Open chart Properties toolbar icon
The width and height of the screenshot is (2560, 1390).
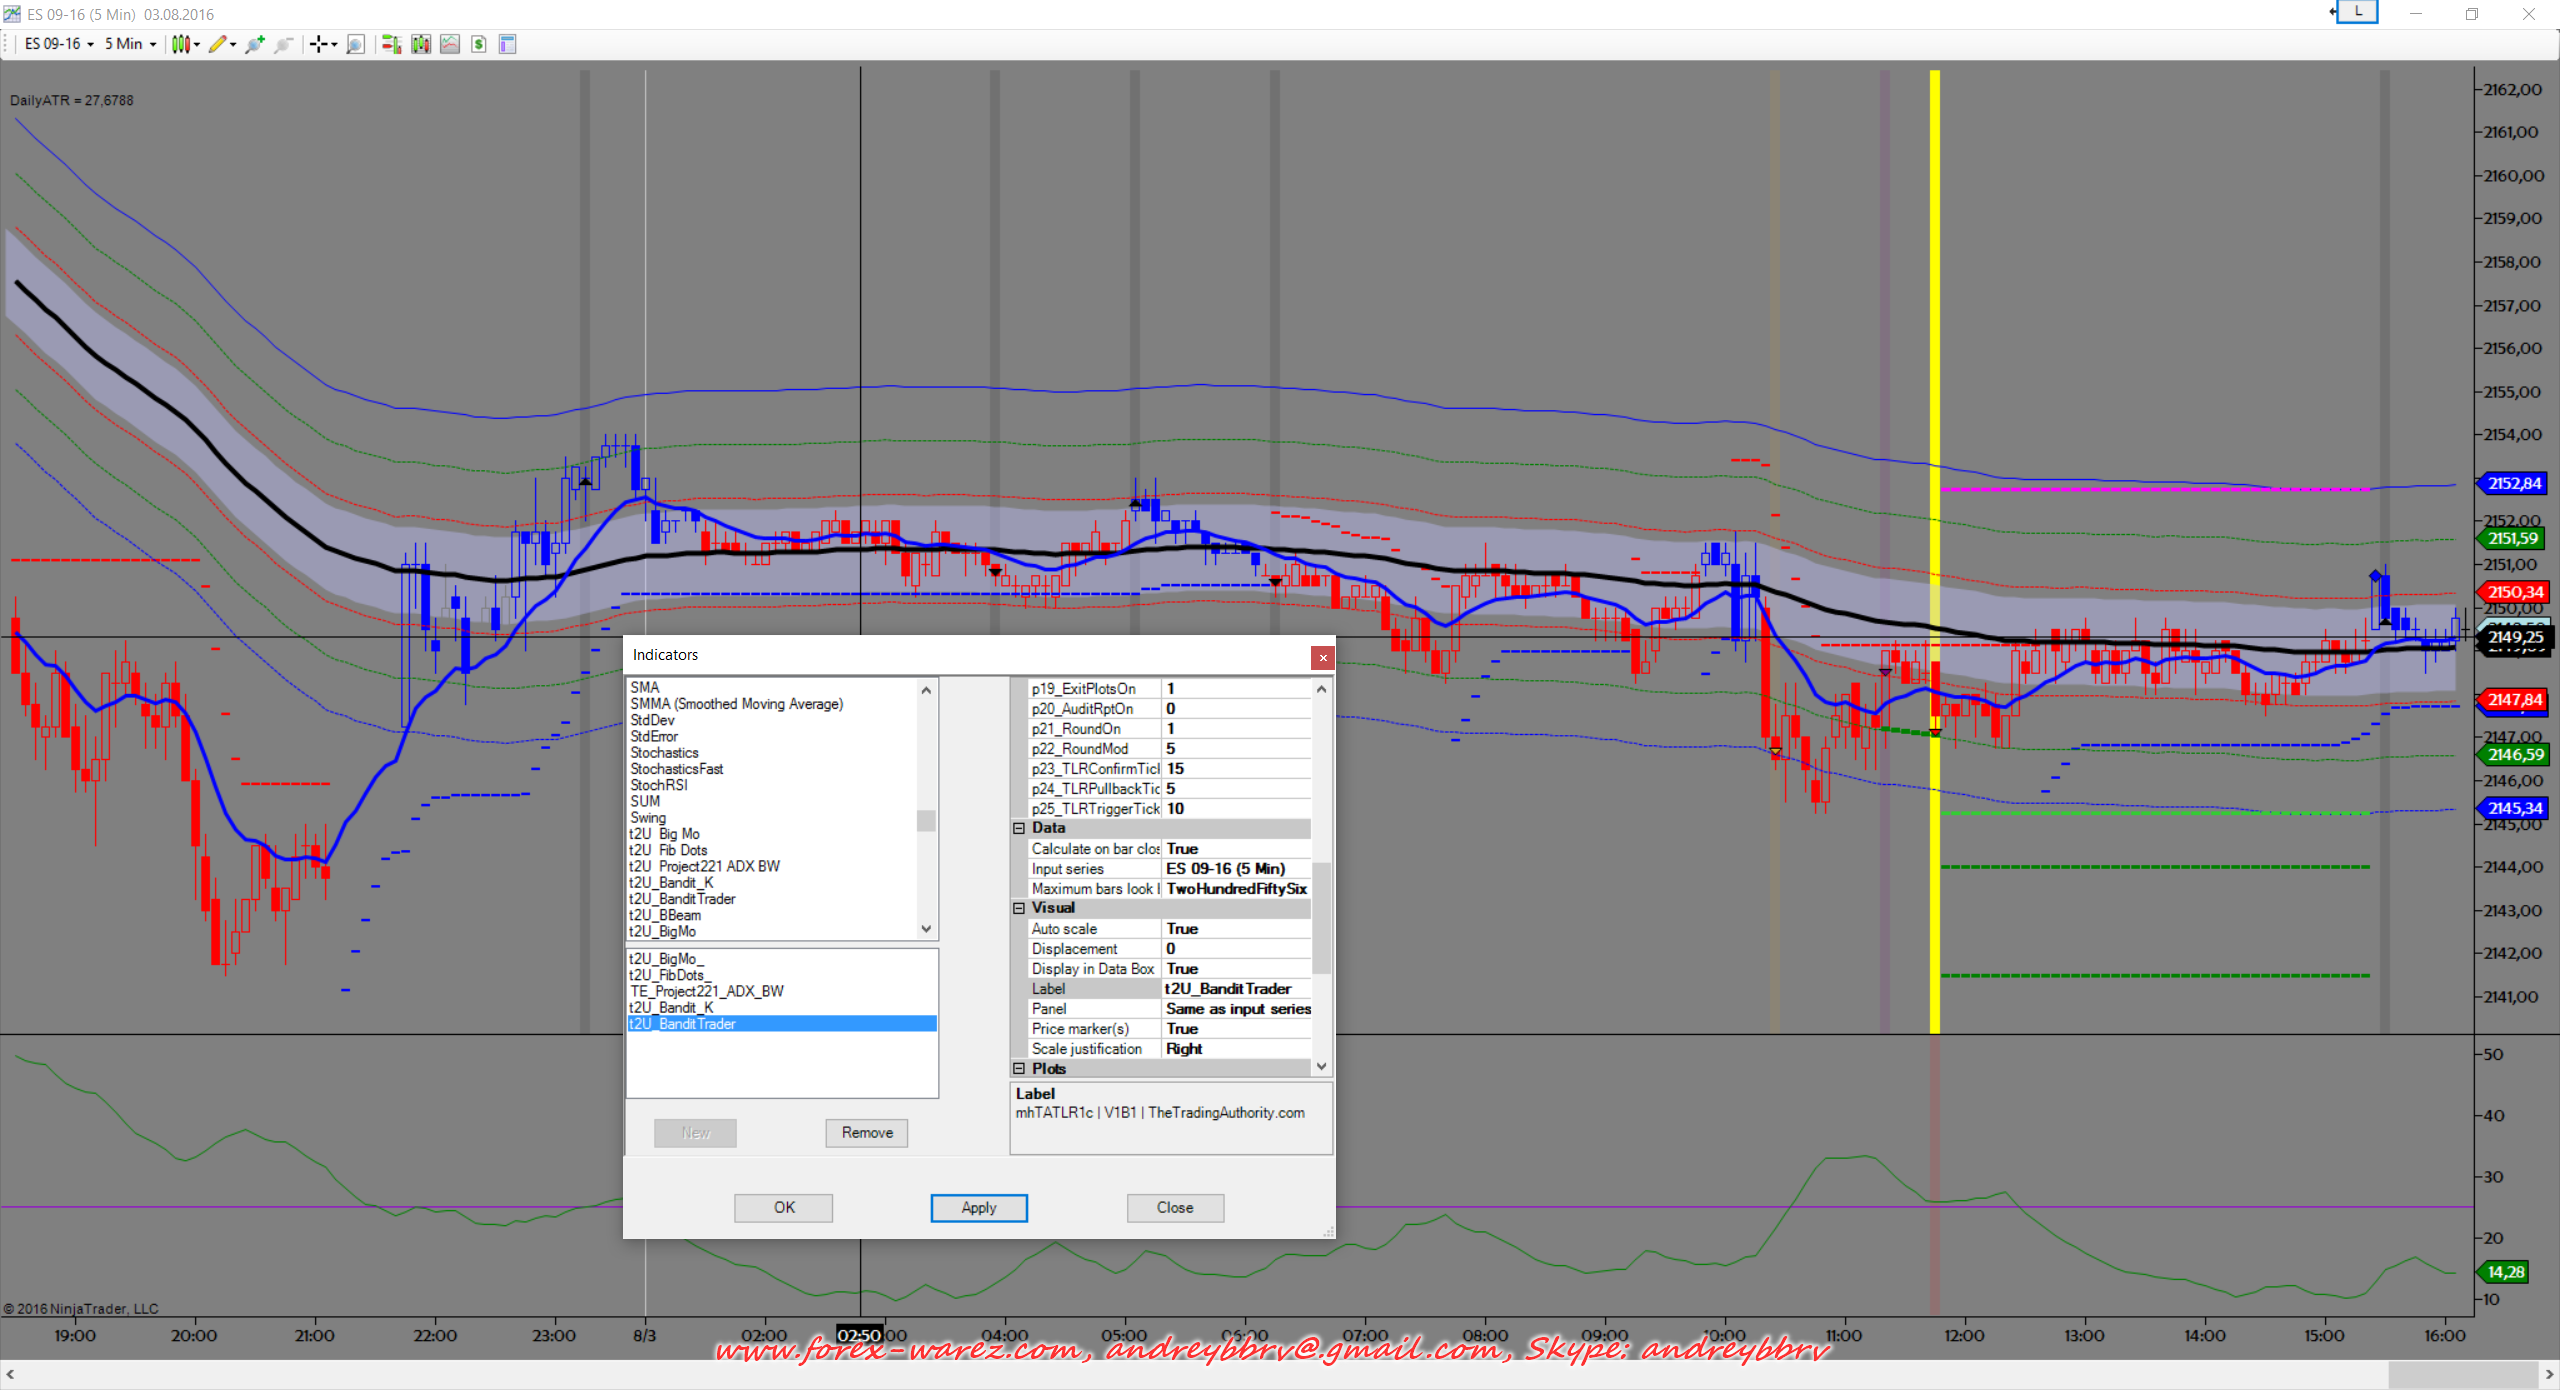[507, 44]
